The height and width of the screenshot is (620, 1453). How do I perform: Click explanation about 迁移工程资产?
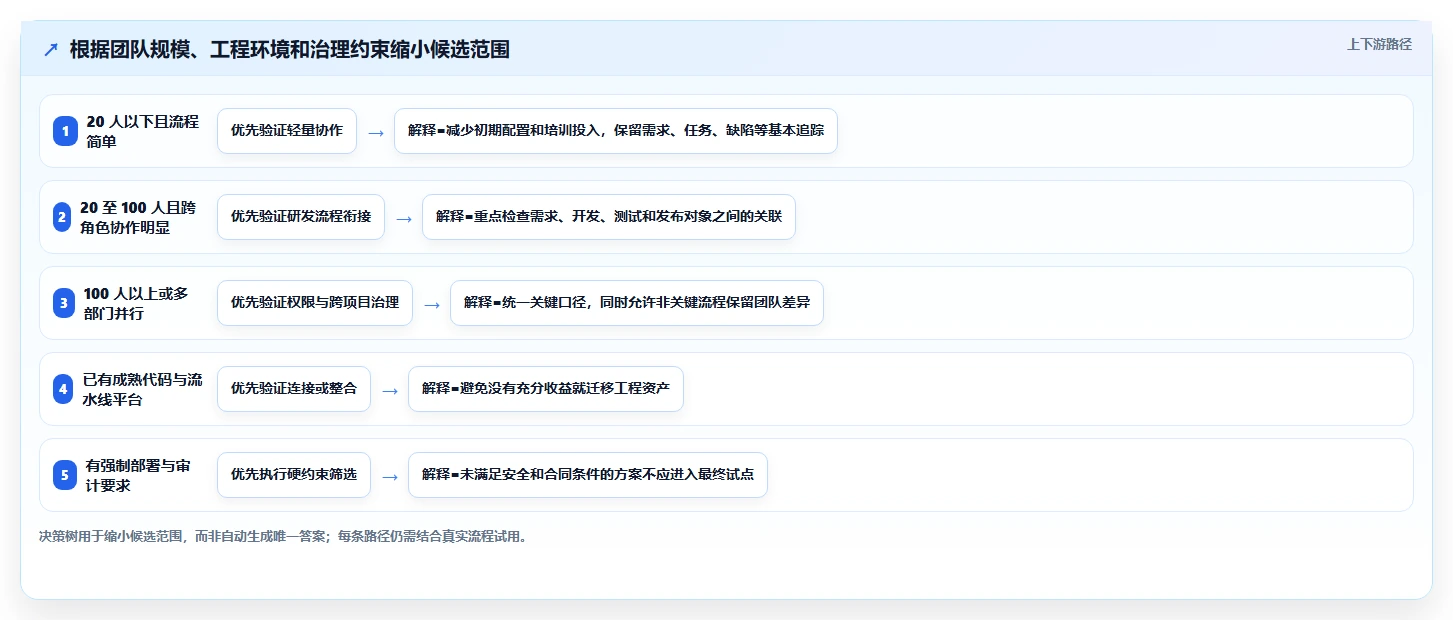[546, 389]
